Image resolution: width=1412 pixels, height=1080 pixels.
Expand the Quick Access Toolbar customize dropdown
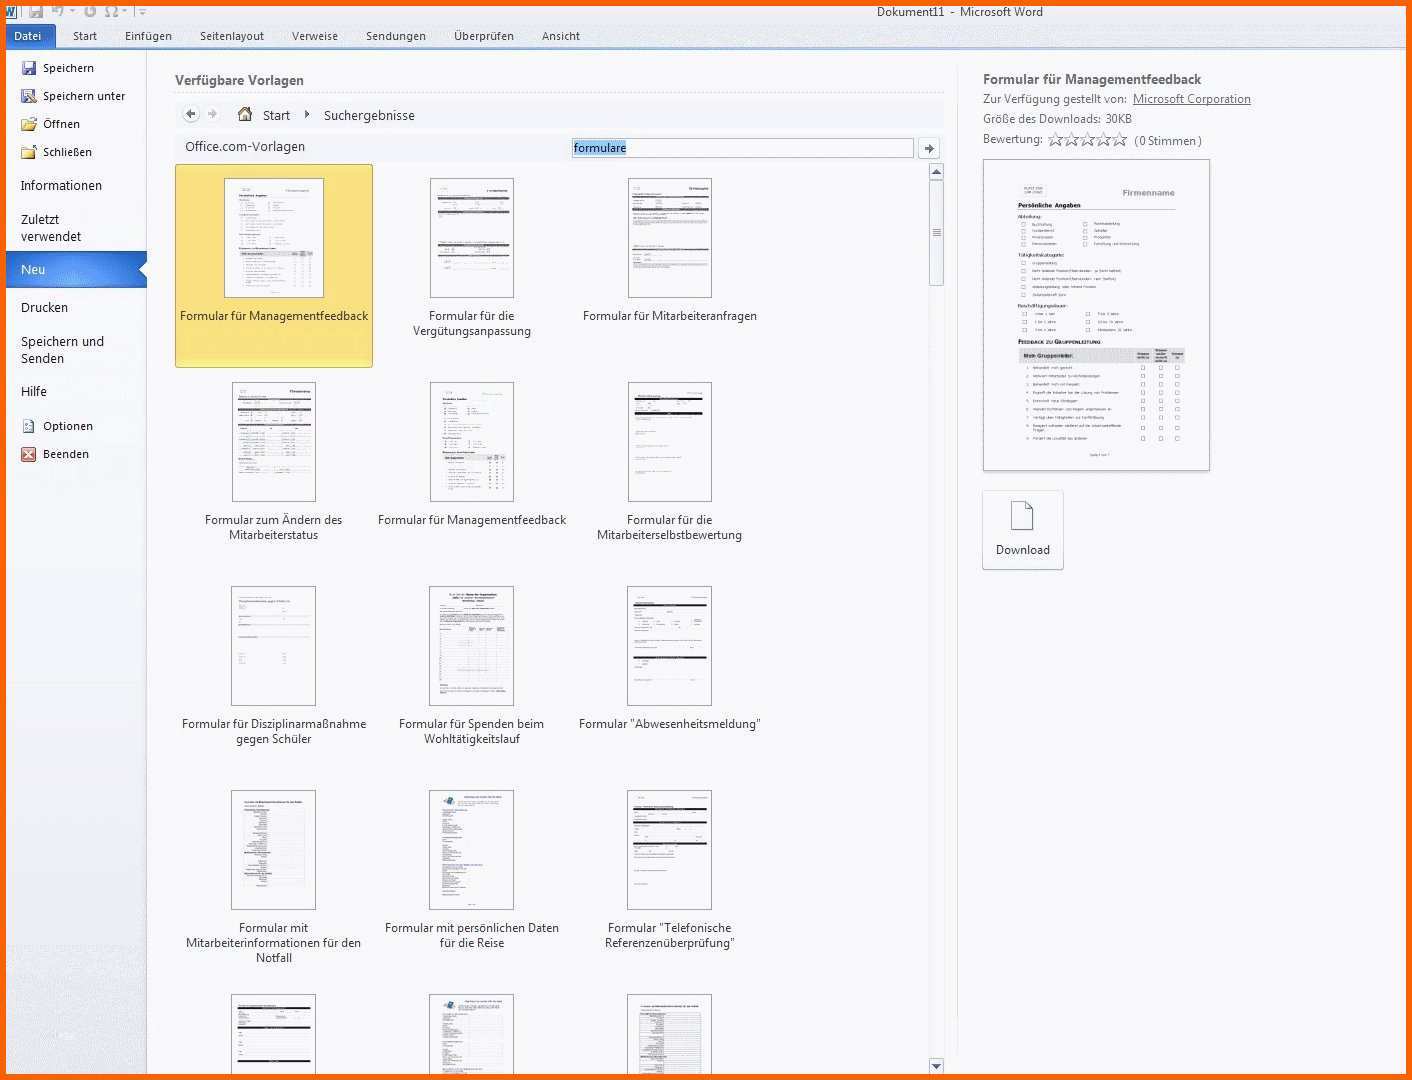pyautogui.click(x=142, y=12)
